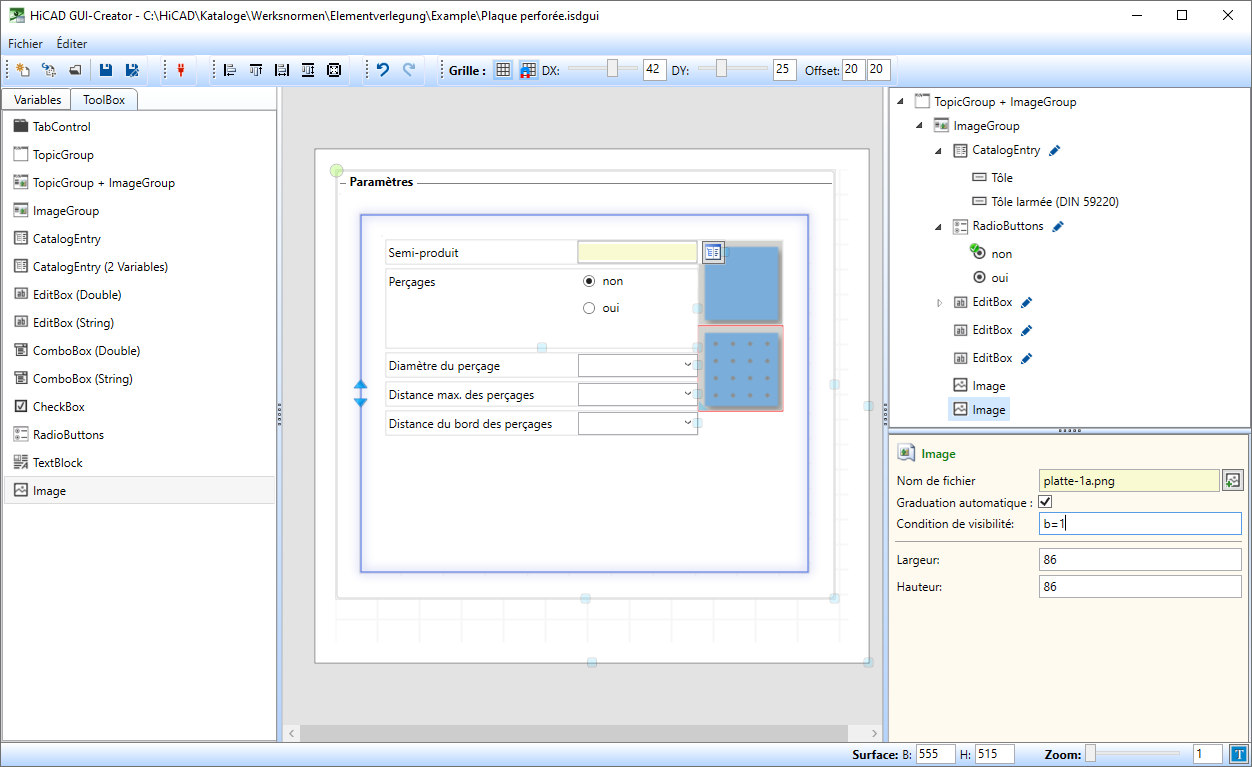Click the browse image button beside platte-1a.png

1232,481
